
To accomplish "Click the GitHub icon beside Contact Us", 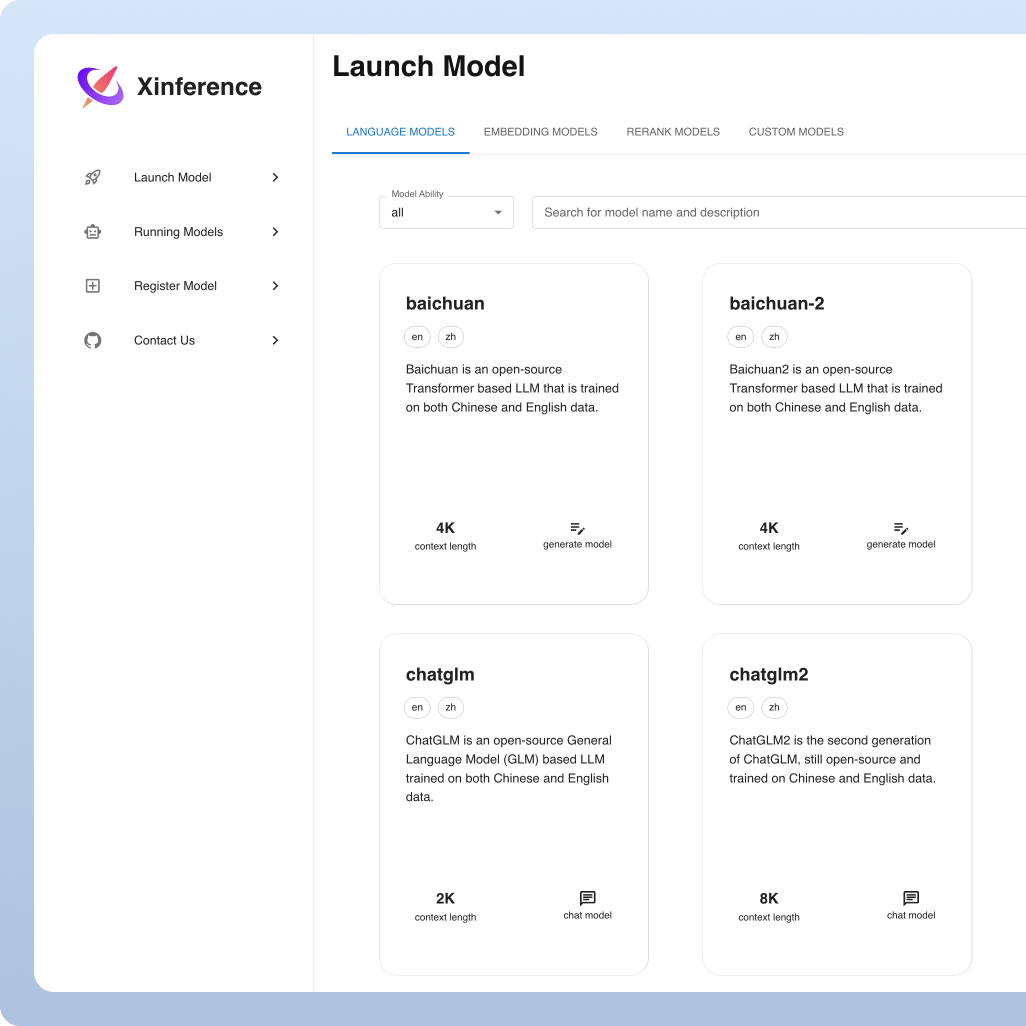I will [93, 340].
